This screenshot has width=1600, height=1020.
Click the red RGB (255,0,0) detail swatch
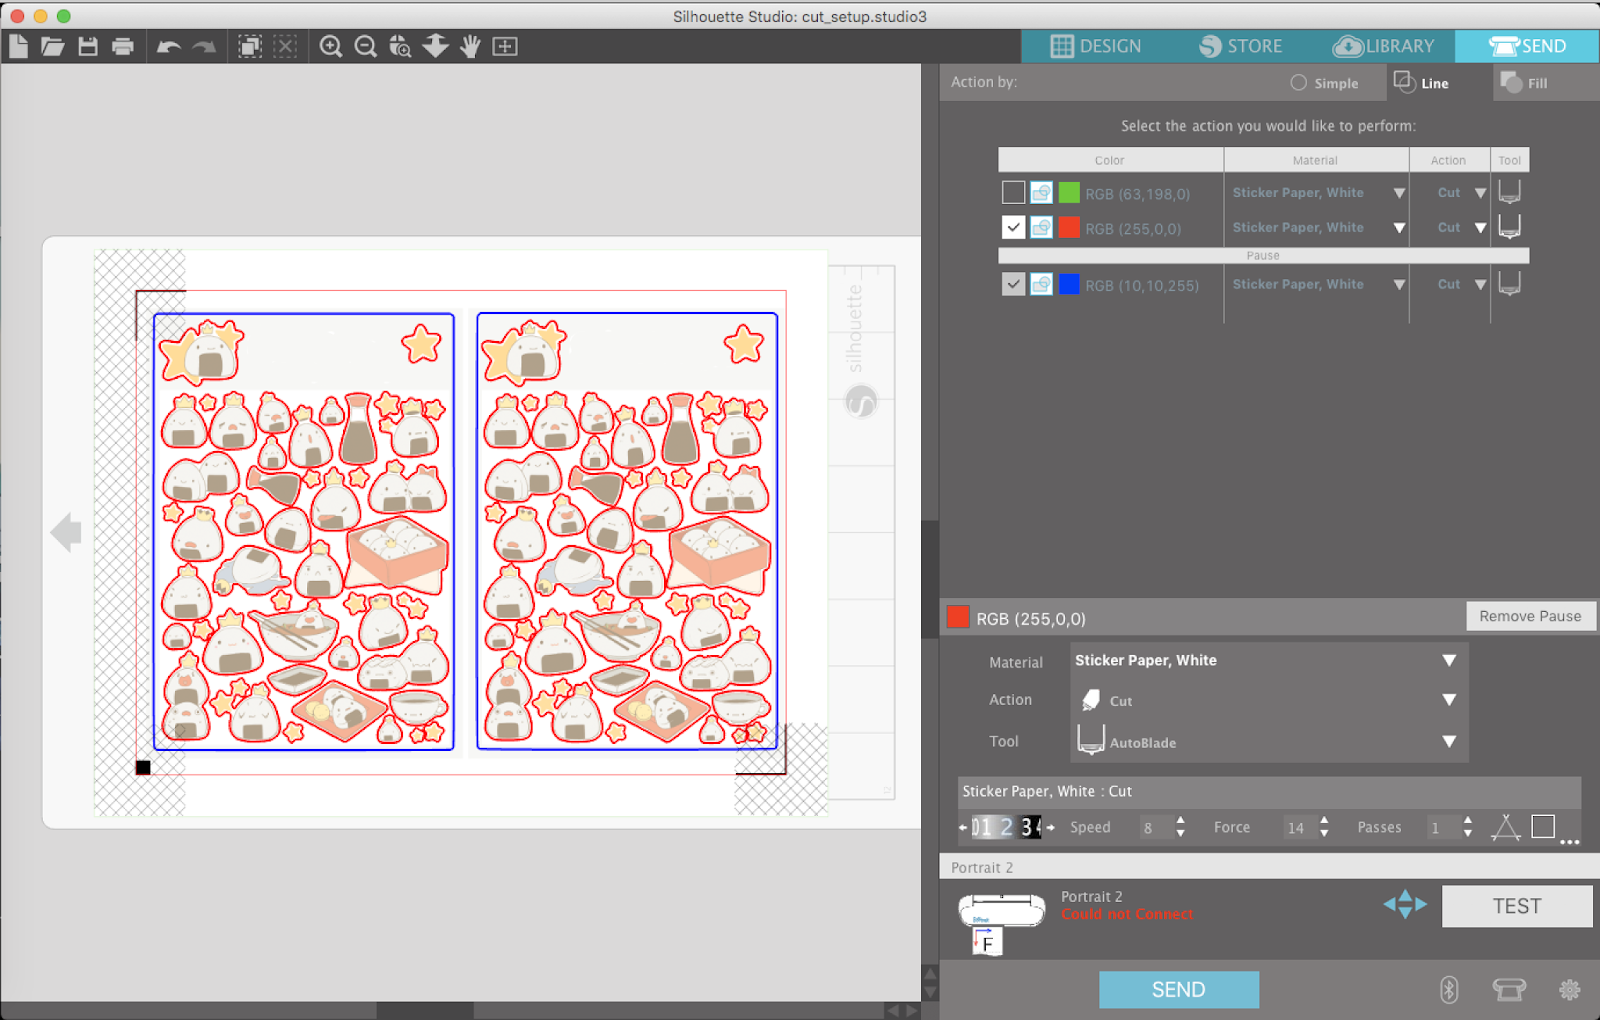(x=958, y=617)
